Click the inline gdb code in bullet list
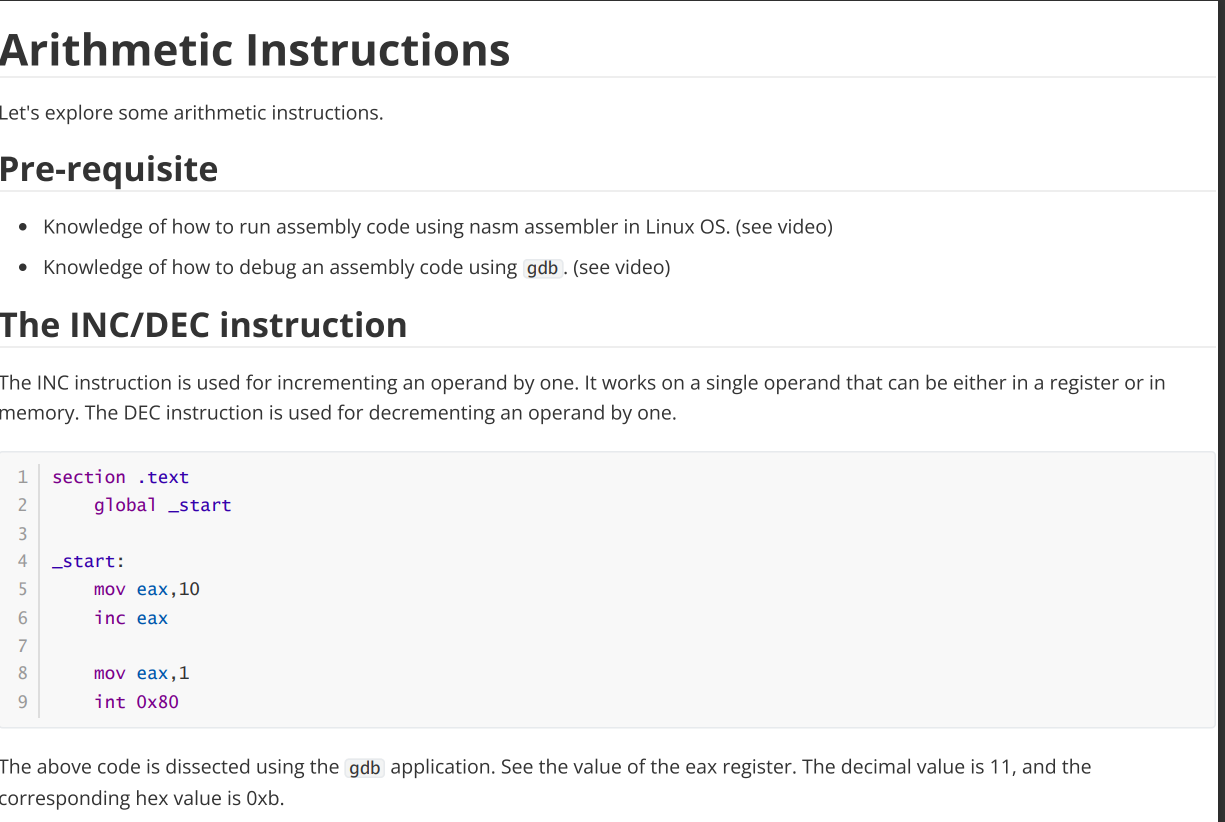This screenshot has width=1225, height=822. tap(542, 268)
